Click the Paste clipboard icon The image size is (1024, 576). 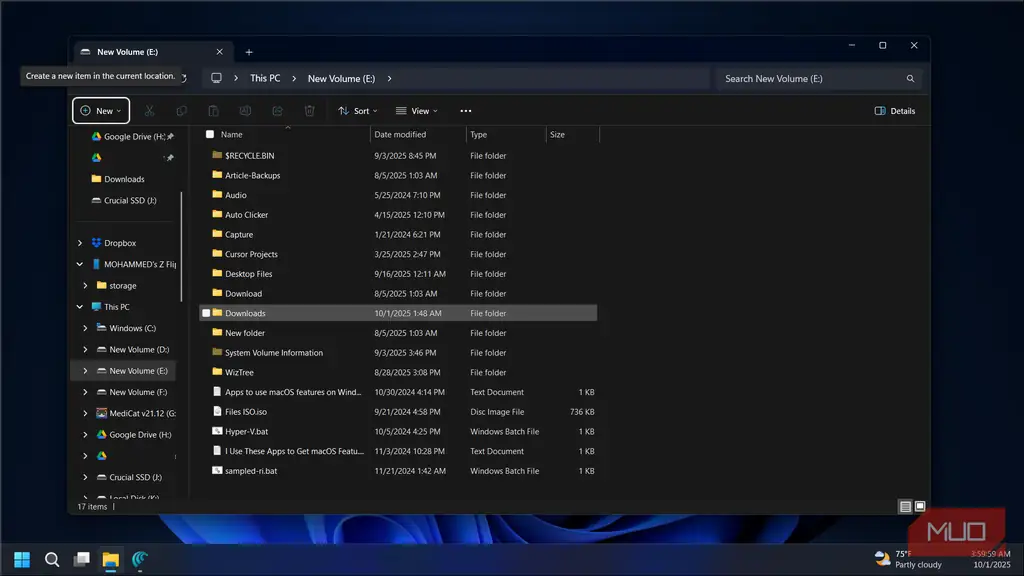click(x=214, y=111)
